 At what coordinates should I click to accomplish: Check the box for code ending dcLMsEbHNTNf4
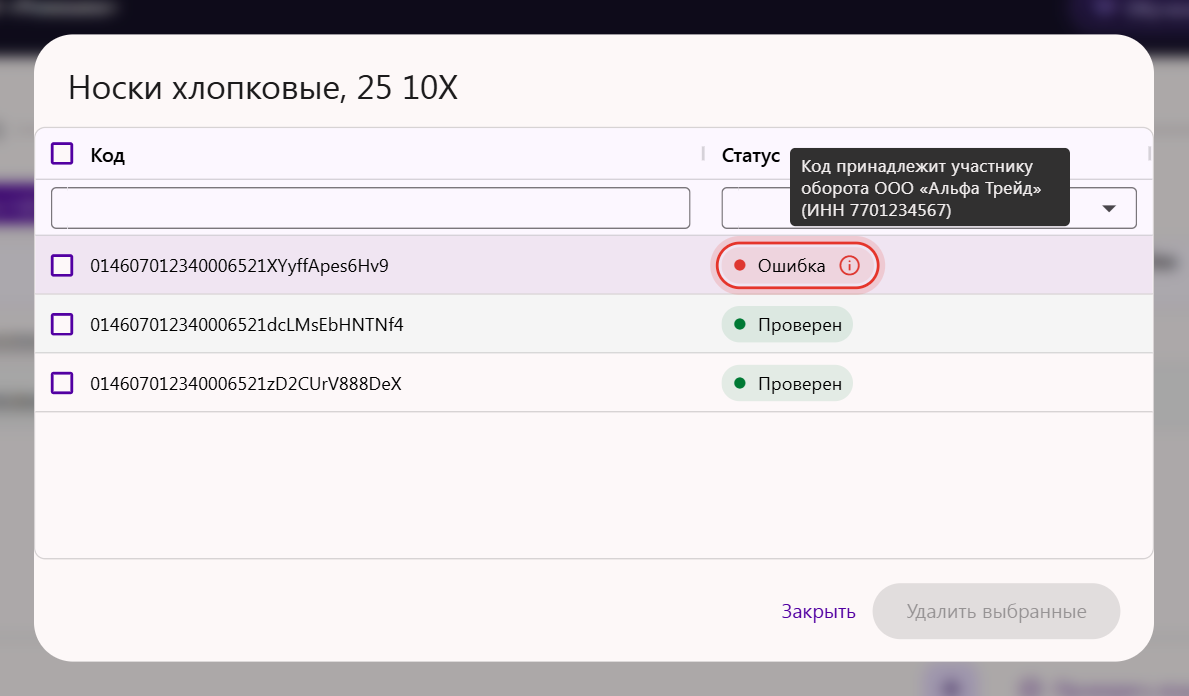click(62, 324)
